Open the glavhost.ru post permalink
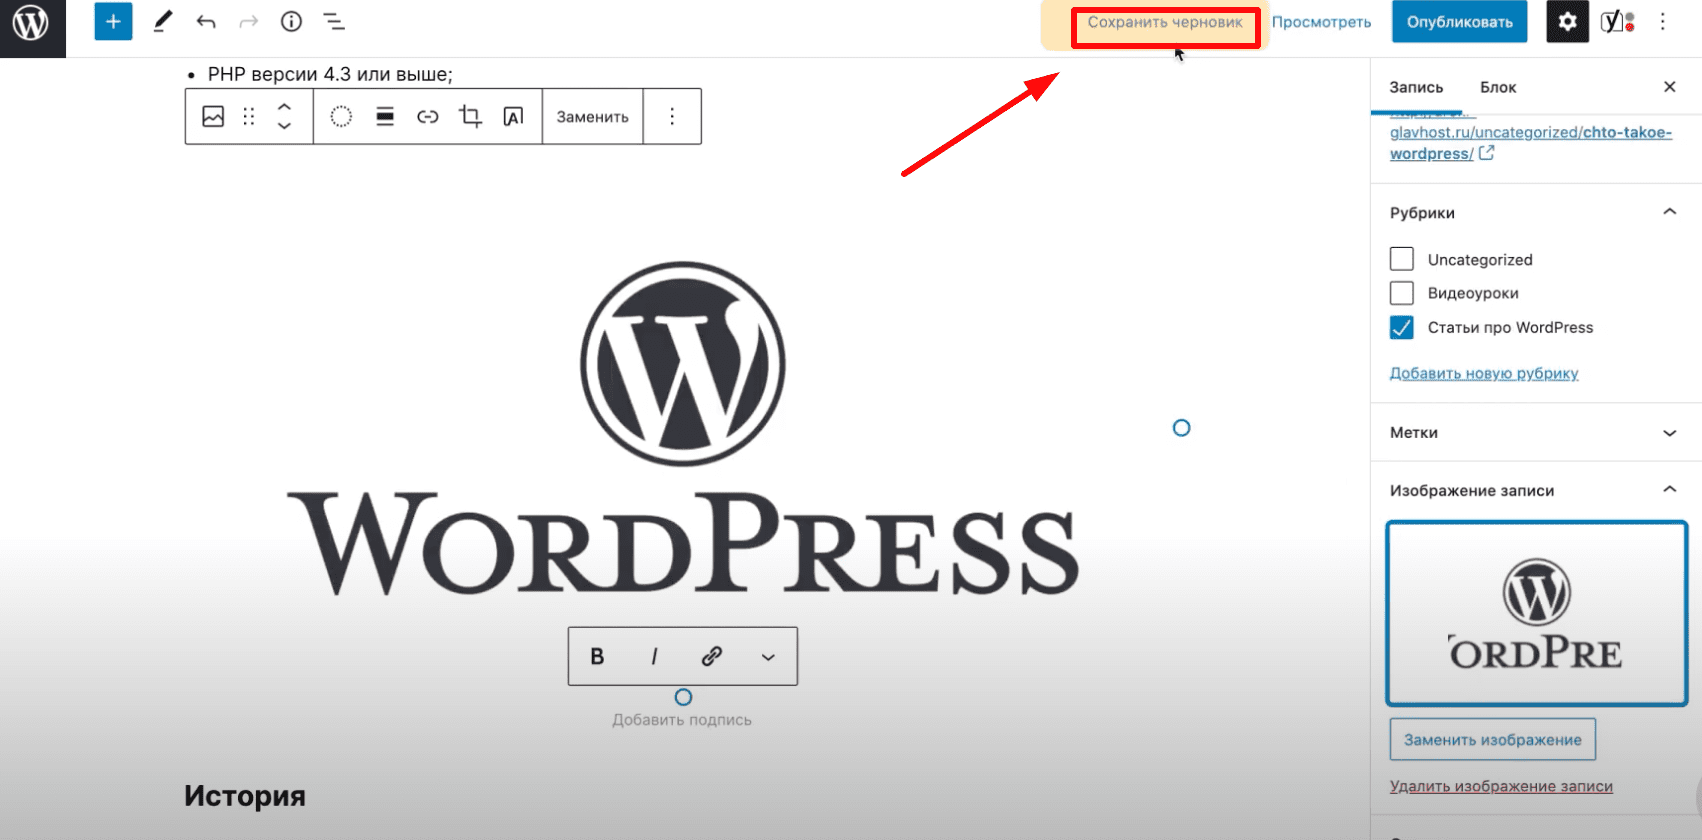This screenshot has height=840, width=1702. pyautogui.click(x=1530, y=143)
